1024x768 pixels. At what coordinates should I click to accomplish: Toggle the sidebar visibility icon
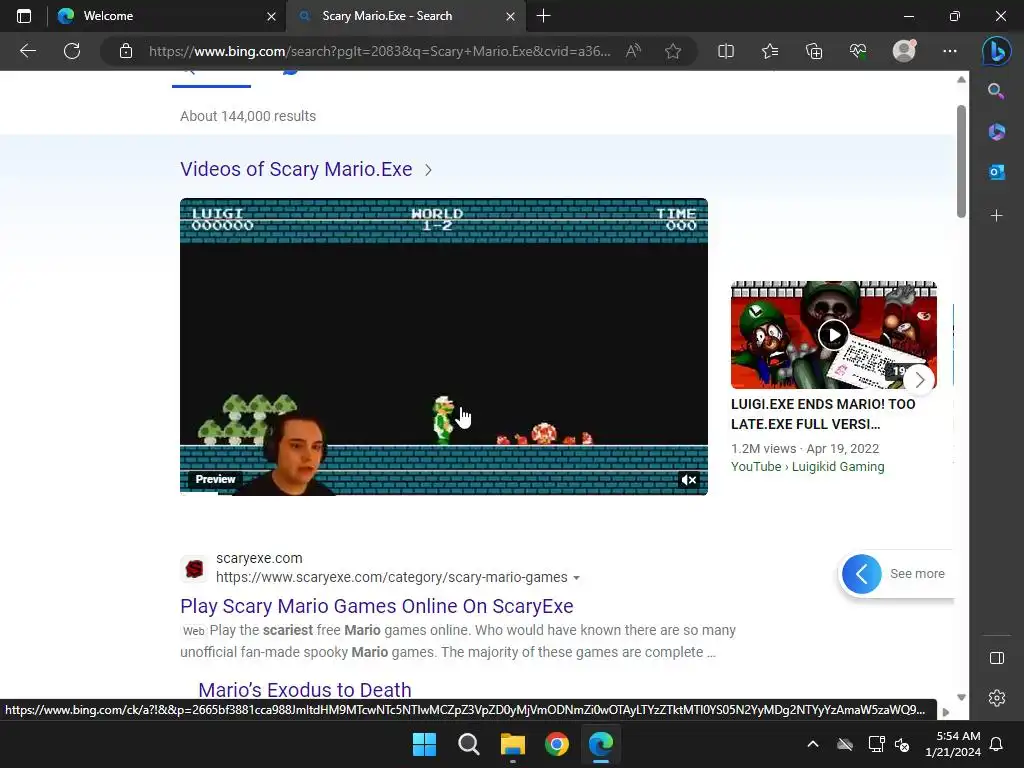997,658
